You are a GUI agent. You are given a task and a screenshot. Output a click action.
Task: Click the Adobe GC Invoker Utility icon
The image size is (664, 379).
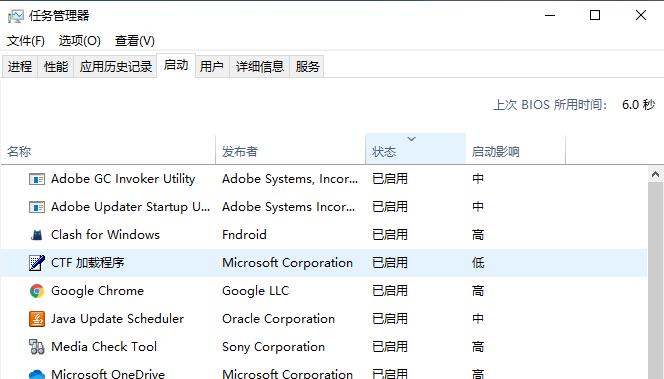[x=37, y=179]
